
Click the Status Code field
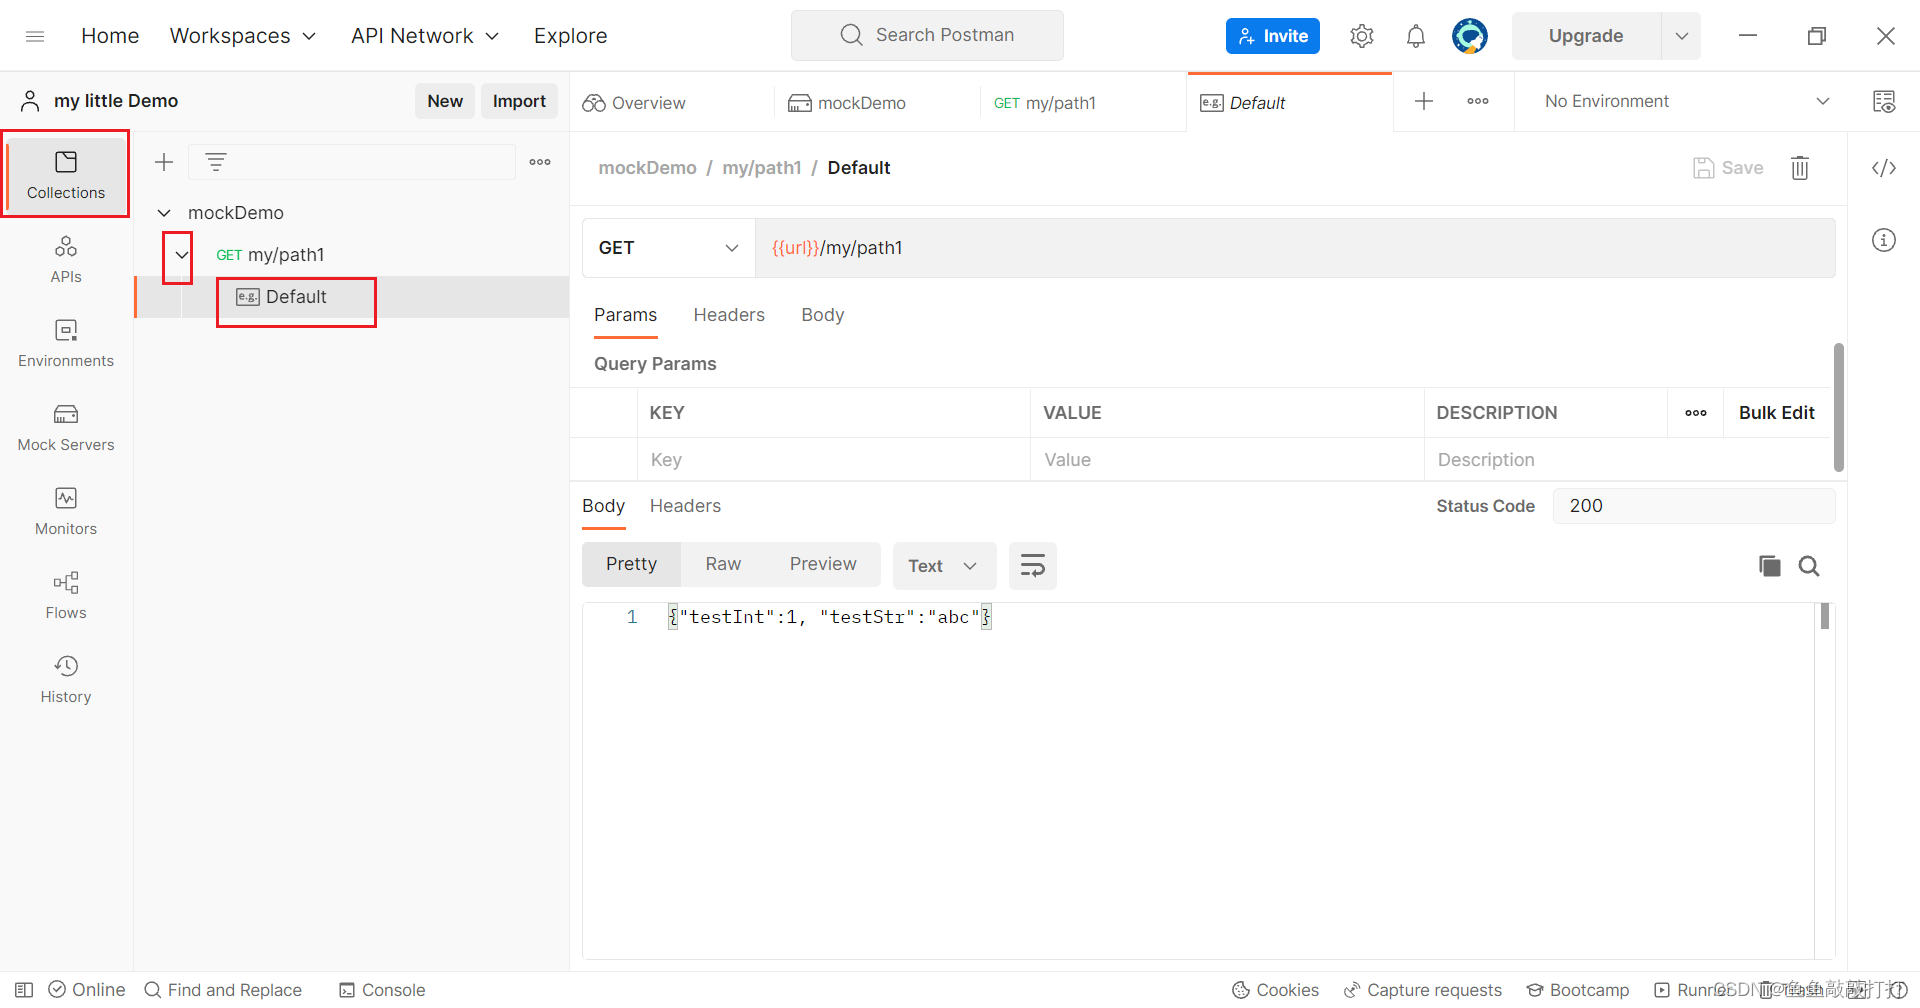click(x=1694, y=506)
